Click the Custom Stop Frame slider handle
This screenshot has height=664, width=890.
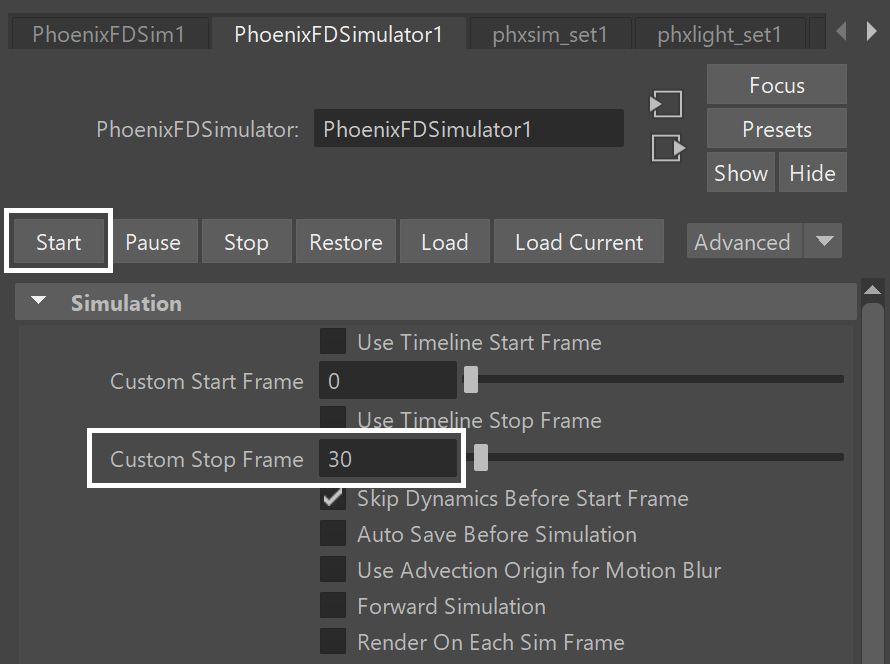[x=481, y=458]
